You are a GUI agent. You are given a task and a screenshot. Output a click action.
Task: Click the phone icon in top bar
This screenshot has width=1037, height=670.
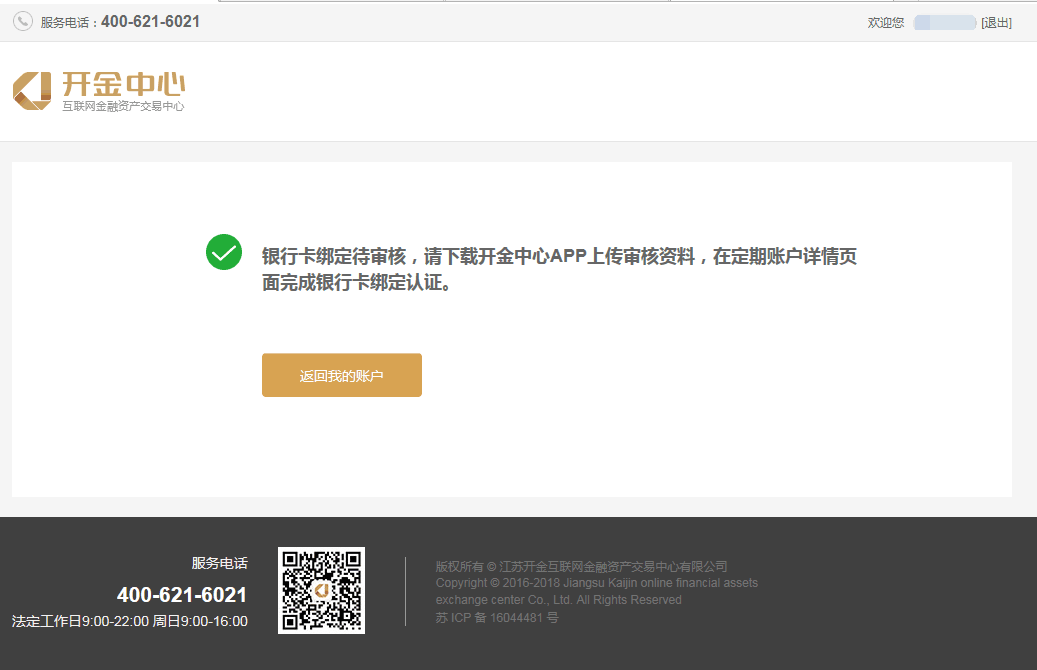click(23, 21)
